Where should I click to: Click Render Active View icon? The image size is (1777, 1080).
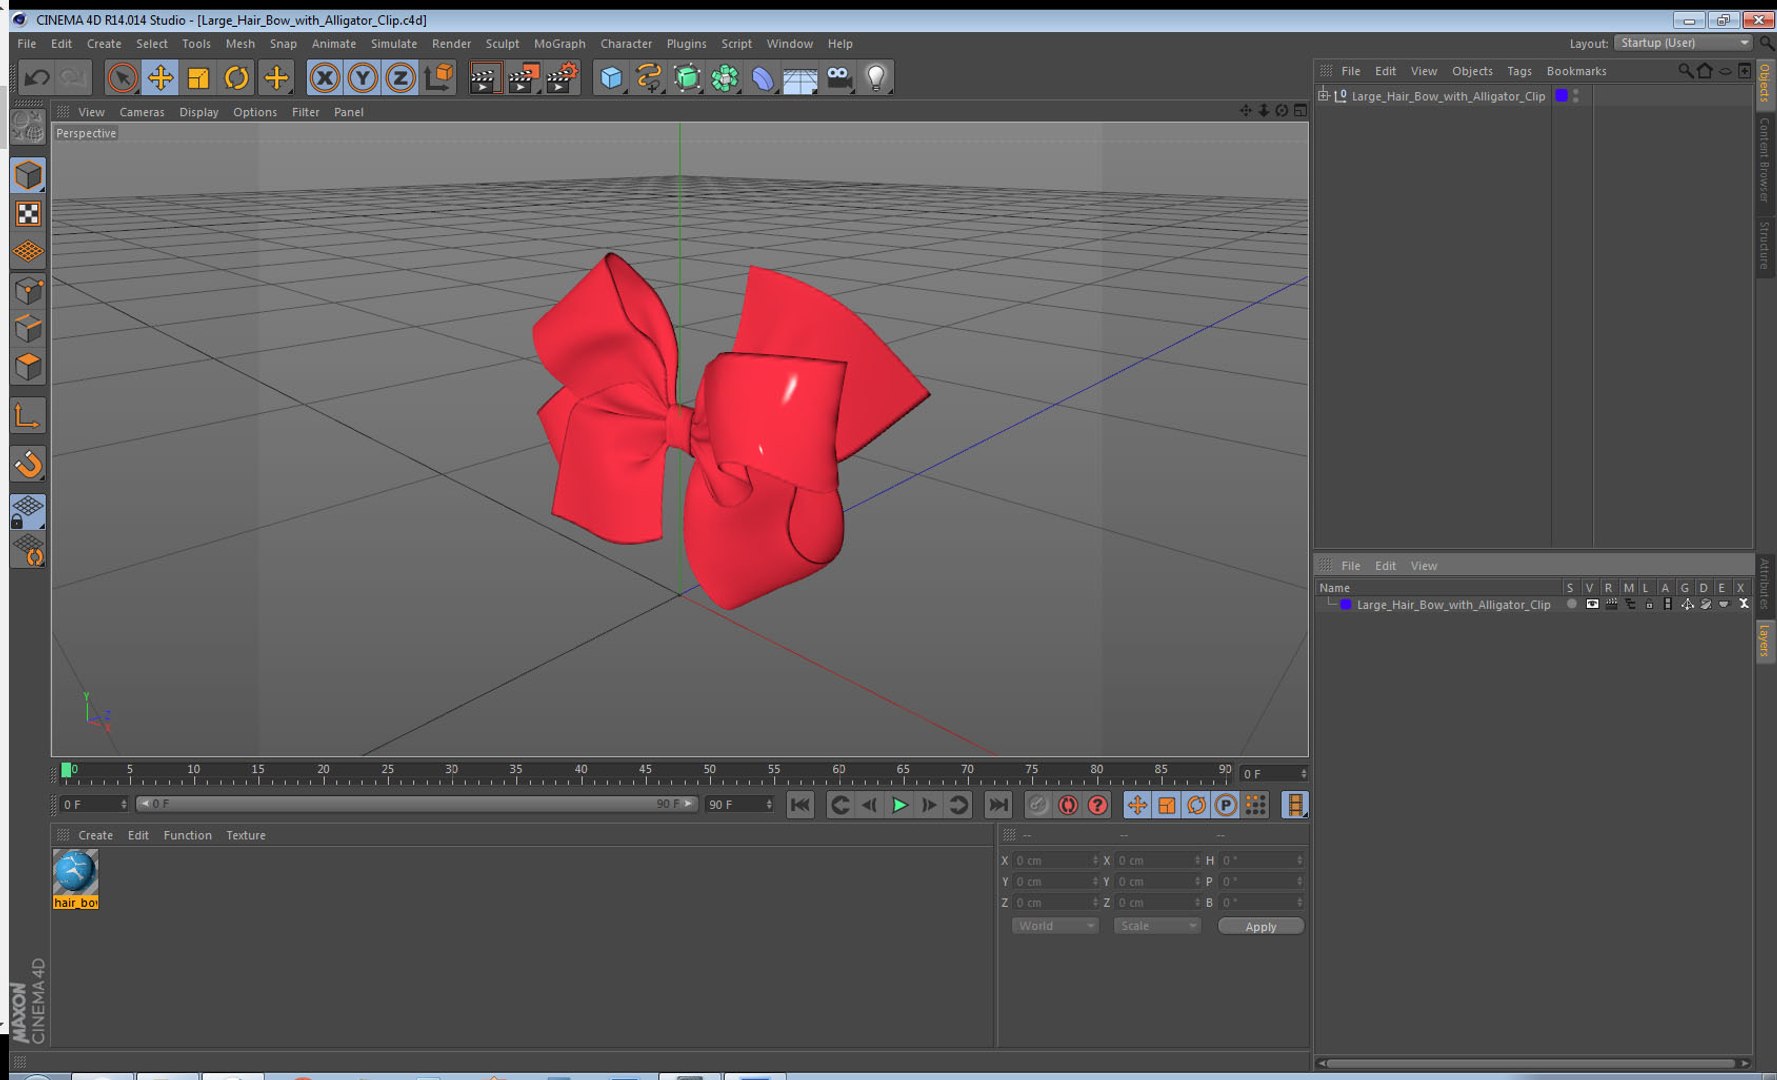(484, 77)
